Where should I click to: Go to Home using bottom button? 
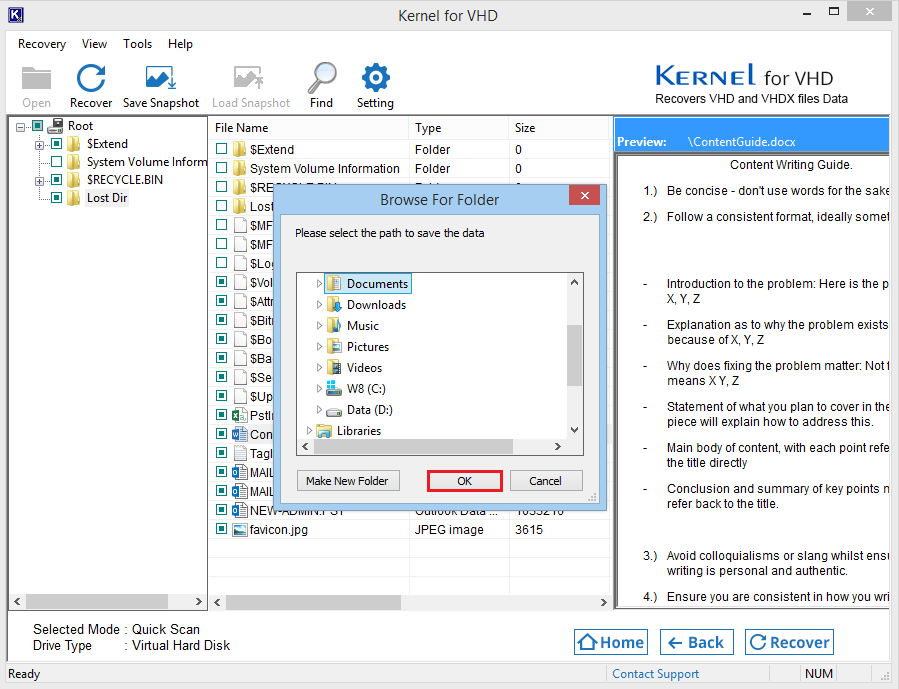tap(611, 642)
